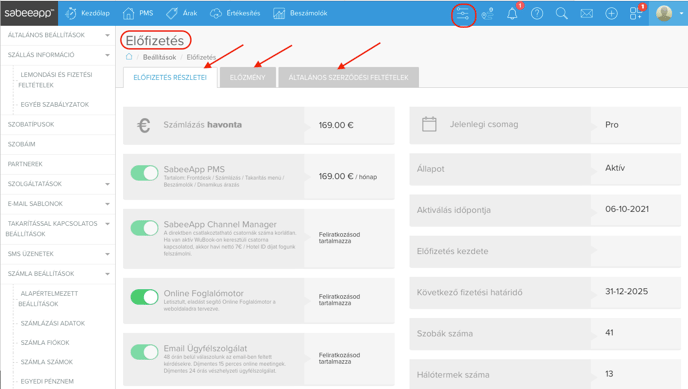Open the user account dropdown arrow
This screenshot has height=389, width=688.
(x=681, y=14)
